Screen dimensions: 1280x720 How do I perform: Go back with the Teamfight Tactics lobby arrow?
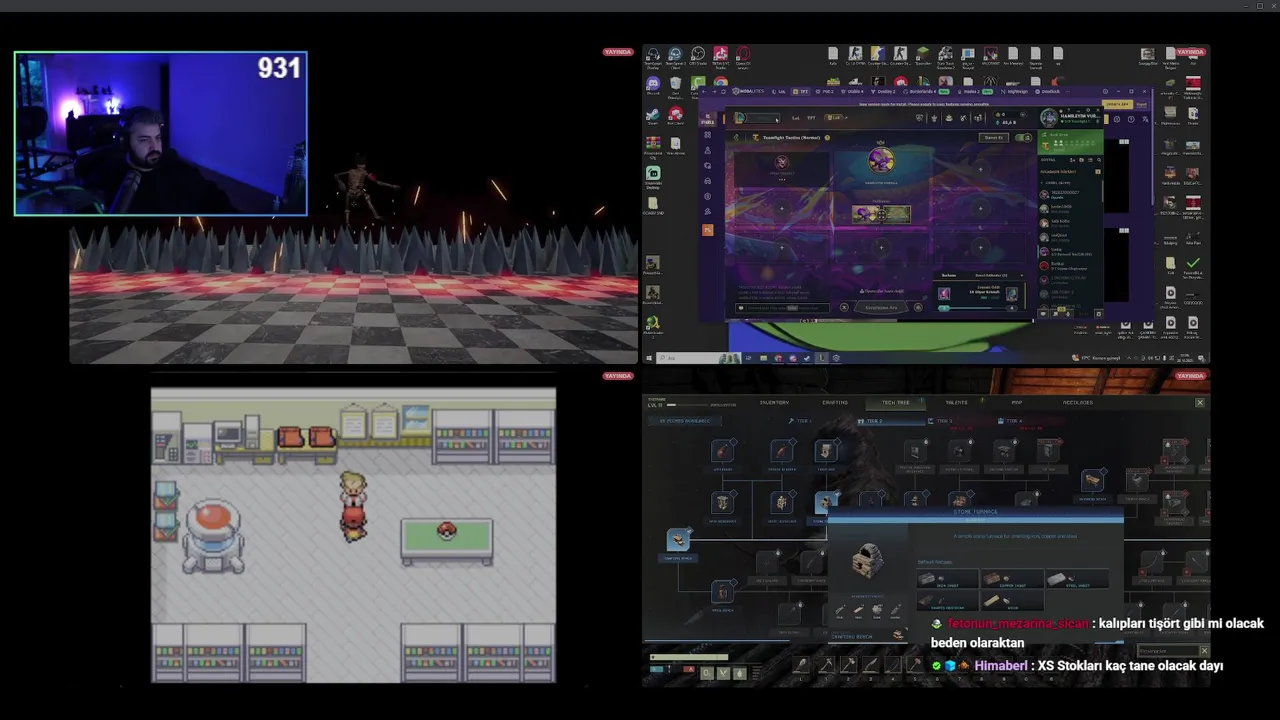point(736,138)
